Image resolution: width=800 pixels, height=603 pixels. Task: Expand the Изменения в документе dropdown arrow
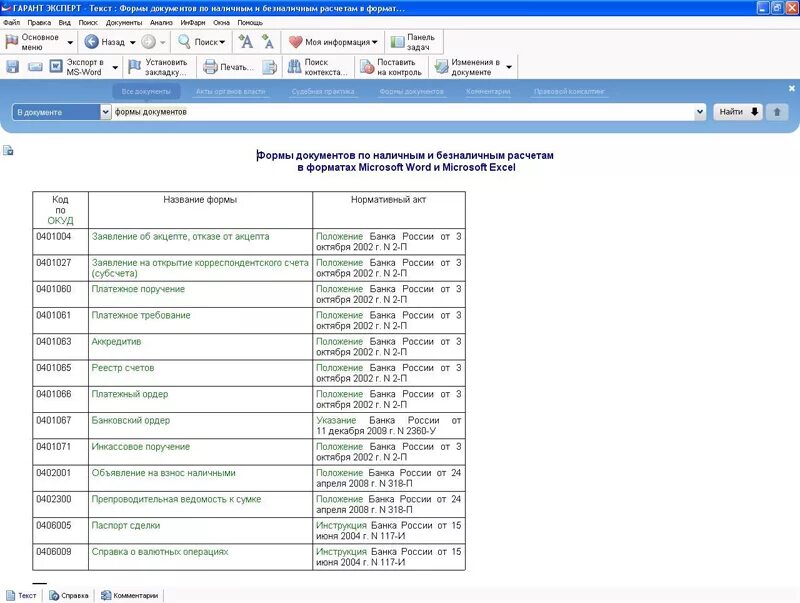pyautogui.click(x=509, y=67)
